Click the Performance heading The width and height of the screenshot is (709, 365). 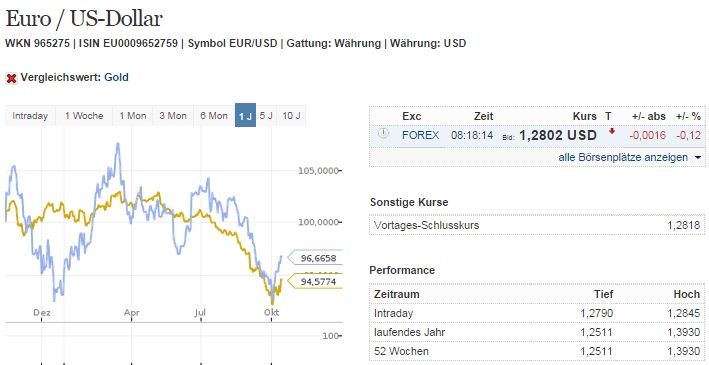402,270
